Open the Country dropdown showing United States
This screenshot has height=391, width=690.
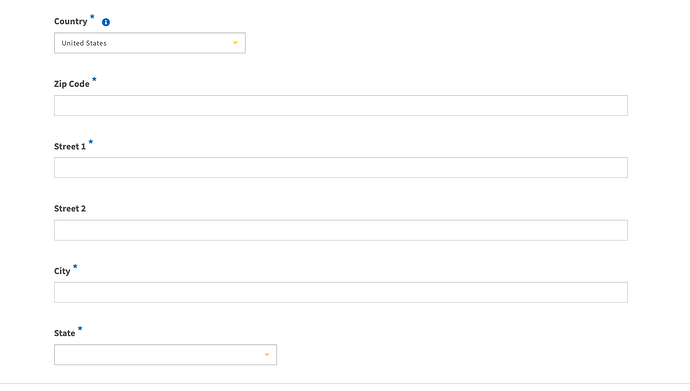[150, 43]
